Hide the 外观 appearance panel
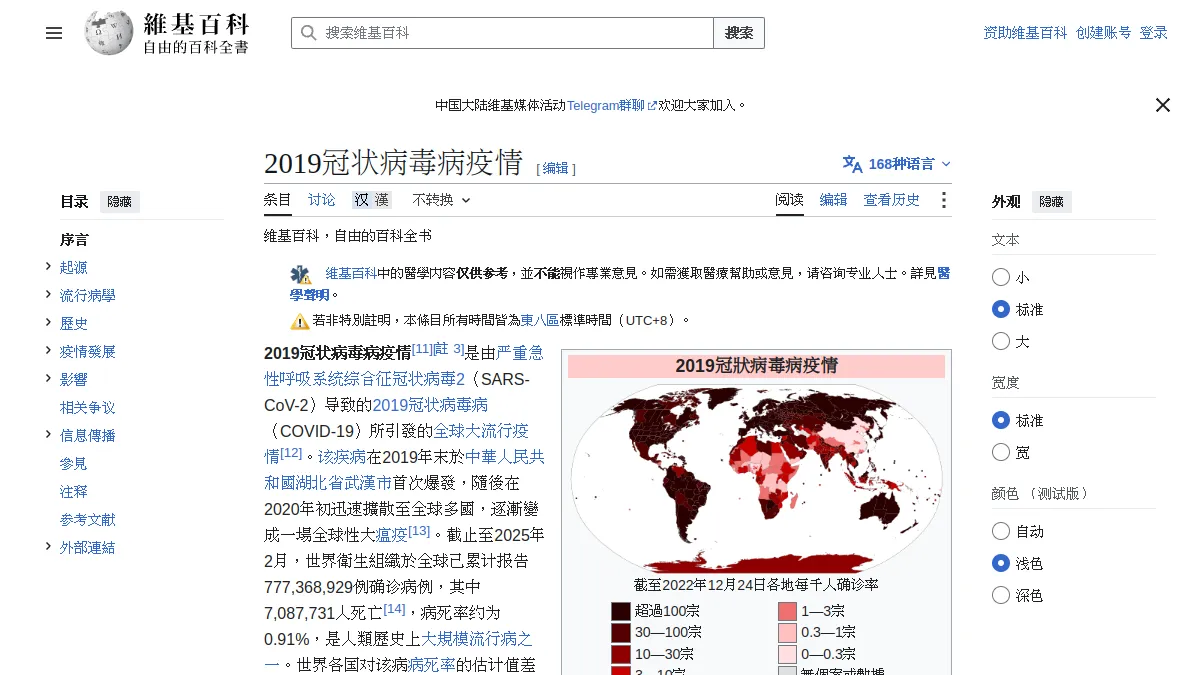 click(x=1052, y=202)
